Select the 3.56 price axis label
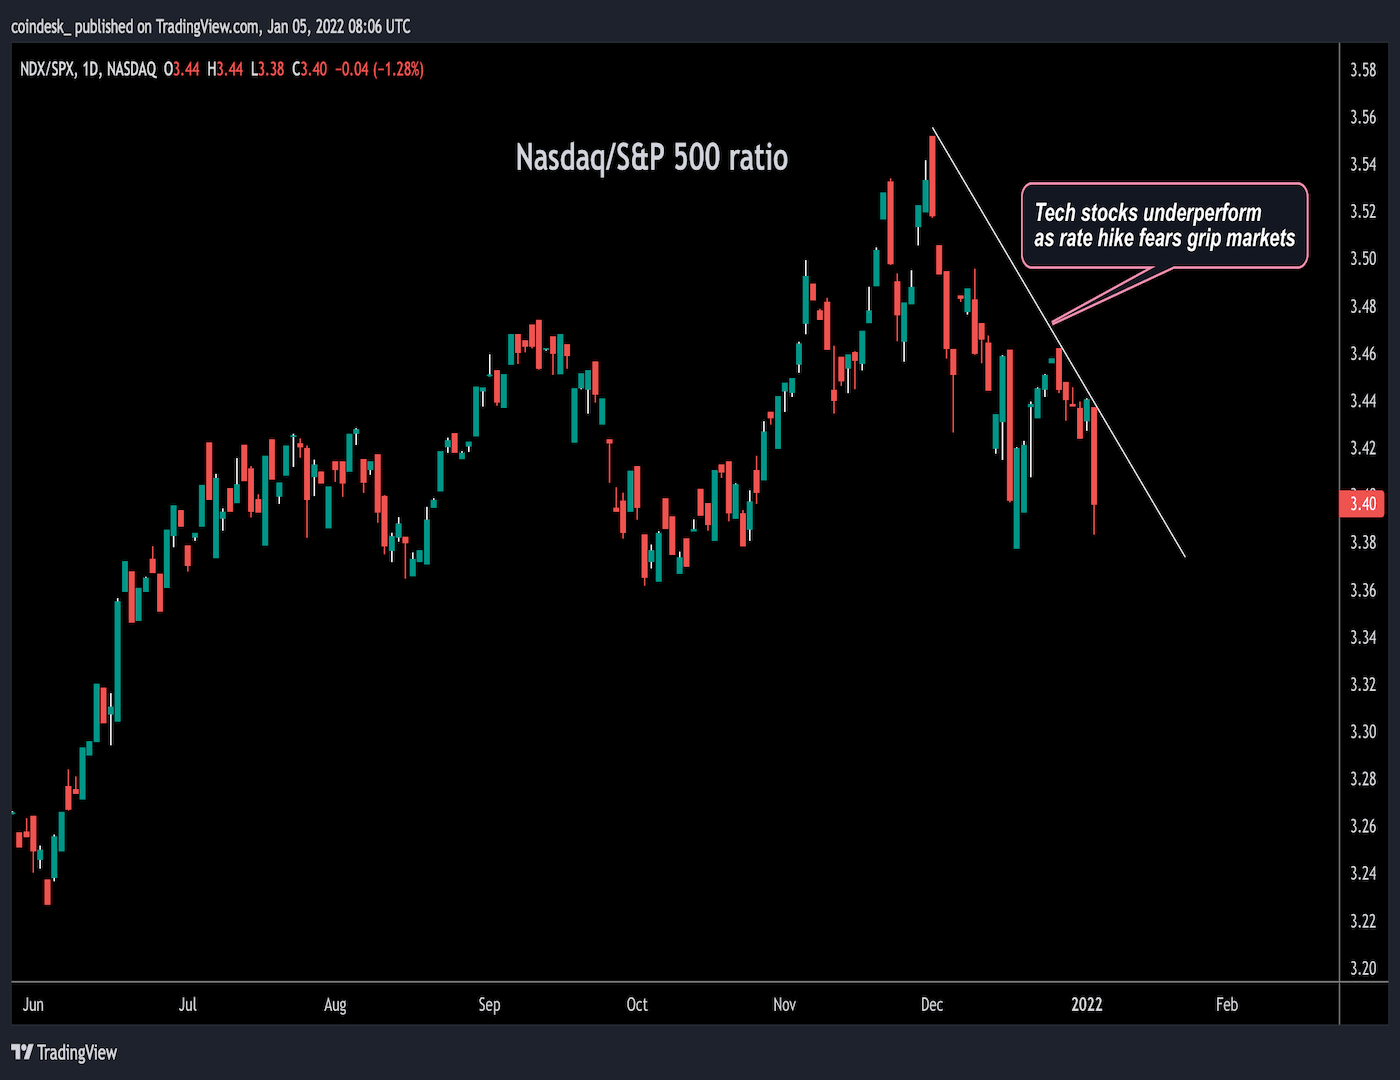Image resolution: width=1400 pixels, height=1080 pixels. (x=1363, y=117)
